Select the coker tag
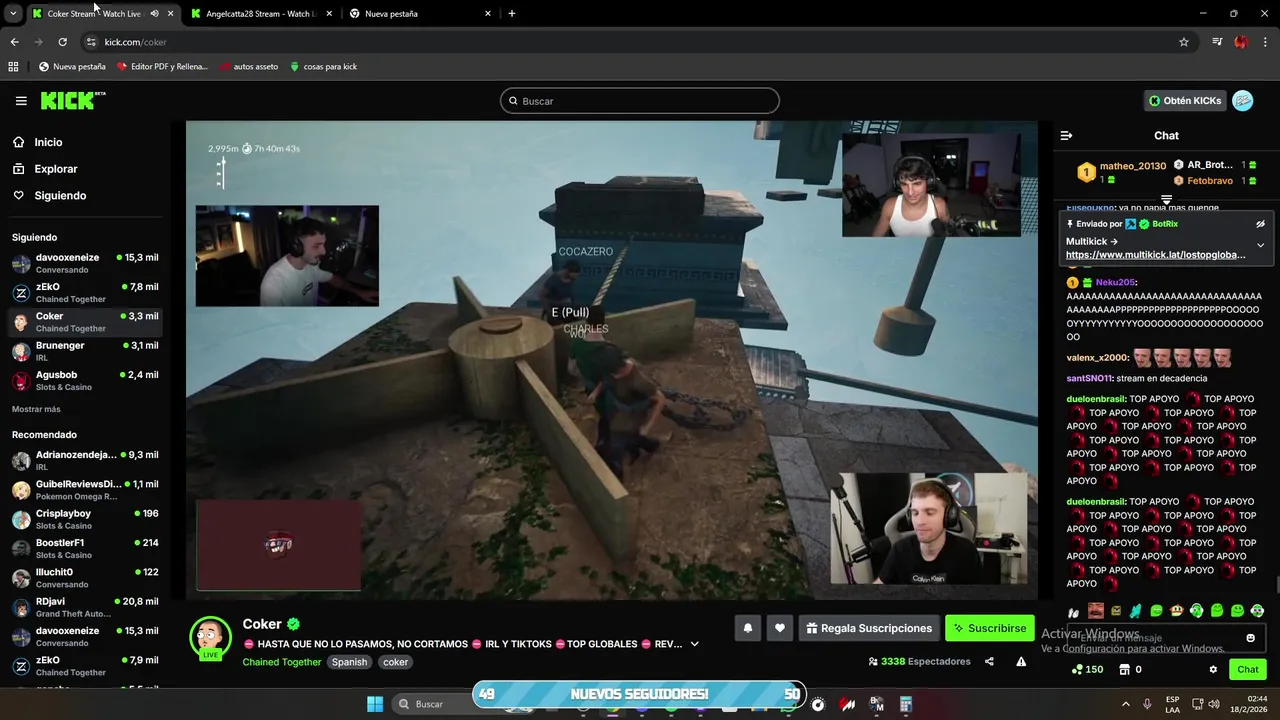1280x720 pixels. [x=396, y=662]
